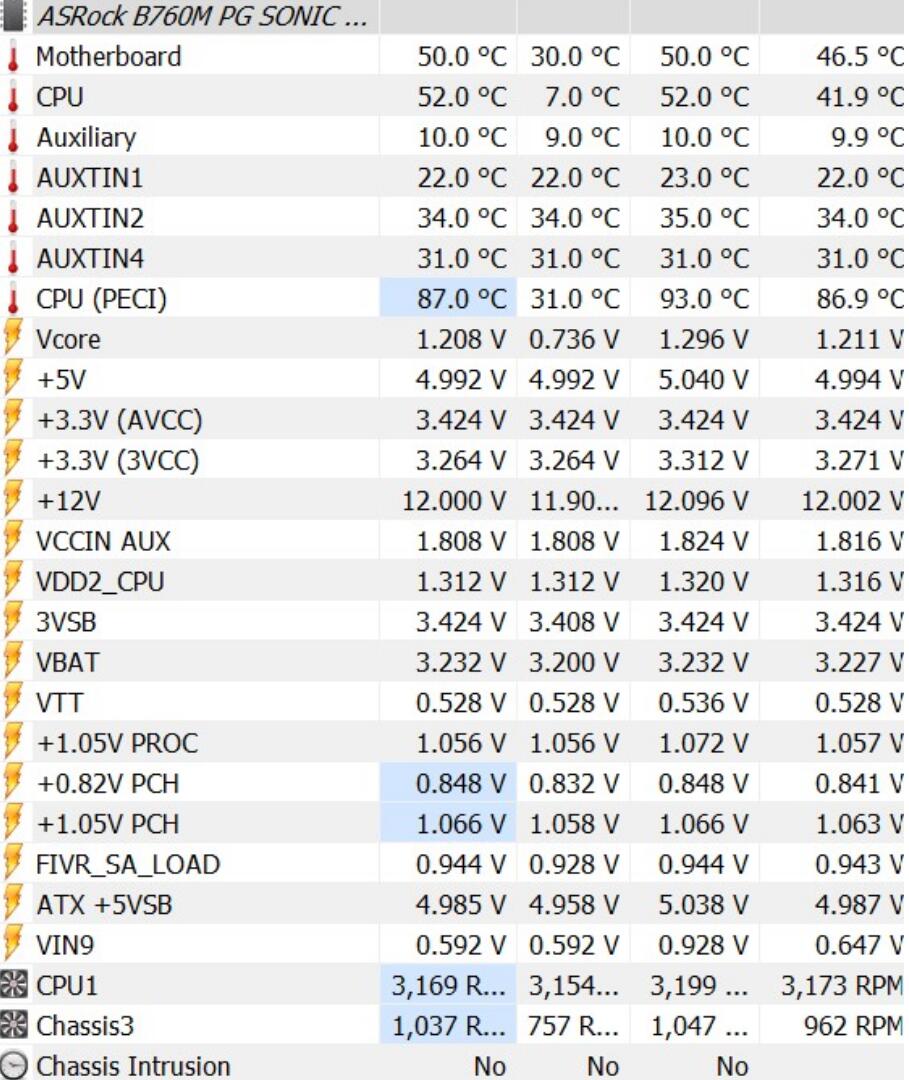Select the Motherboard sensor label
The width and height of the screenshot is (909, 1080).
(x=109, y=56)
